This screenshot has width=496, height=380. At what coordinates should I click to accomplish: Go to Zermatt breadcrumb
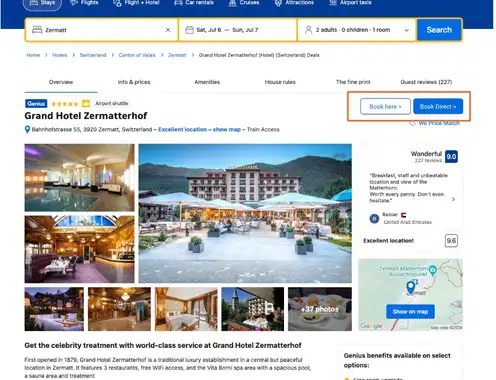pos(177,55)
